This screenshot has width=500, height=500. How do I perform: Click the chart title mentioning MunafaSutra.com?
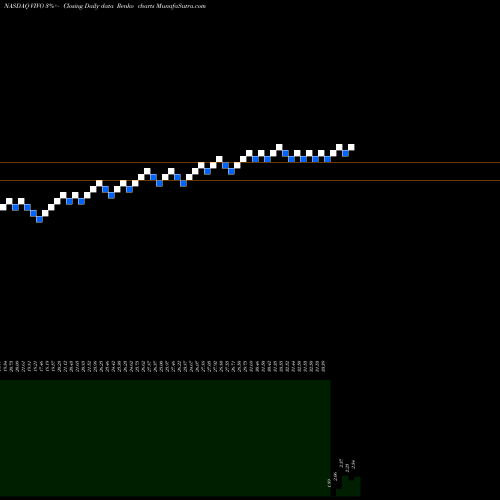(x=105, y=6)
